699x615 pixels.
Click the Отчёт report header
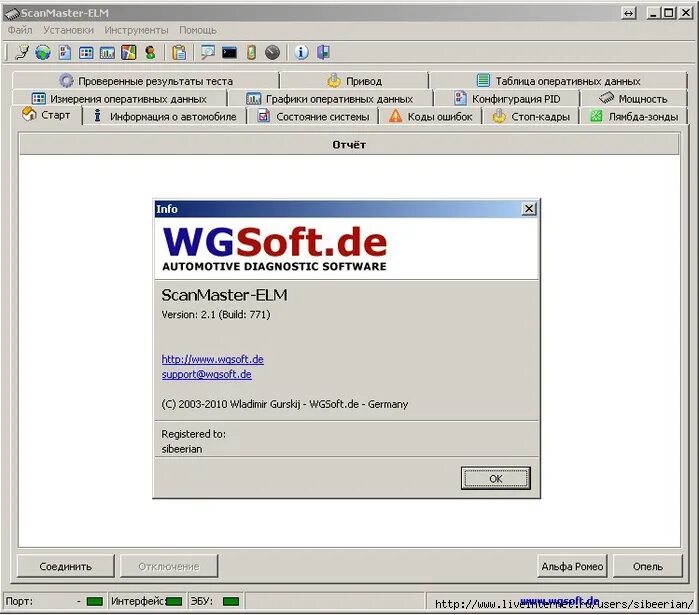pos(349,144)
